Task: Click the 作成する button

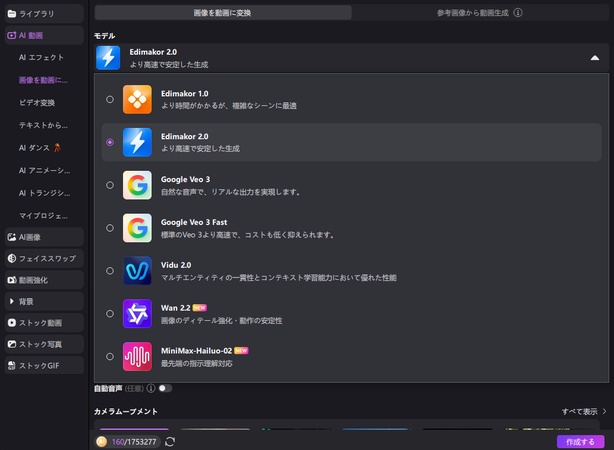Action: click(581, 441)
